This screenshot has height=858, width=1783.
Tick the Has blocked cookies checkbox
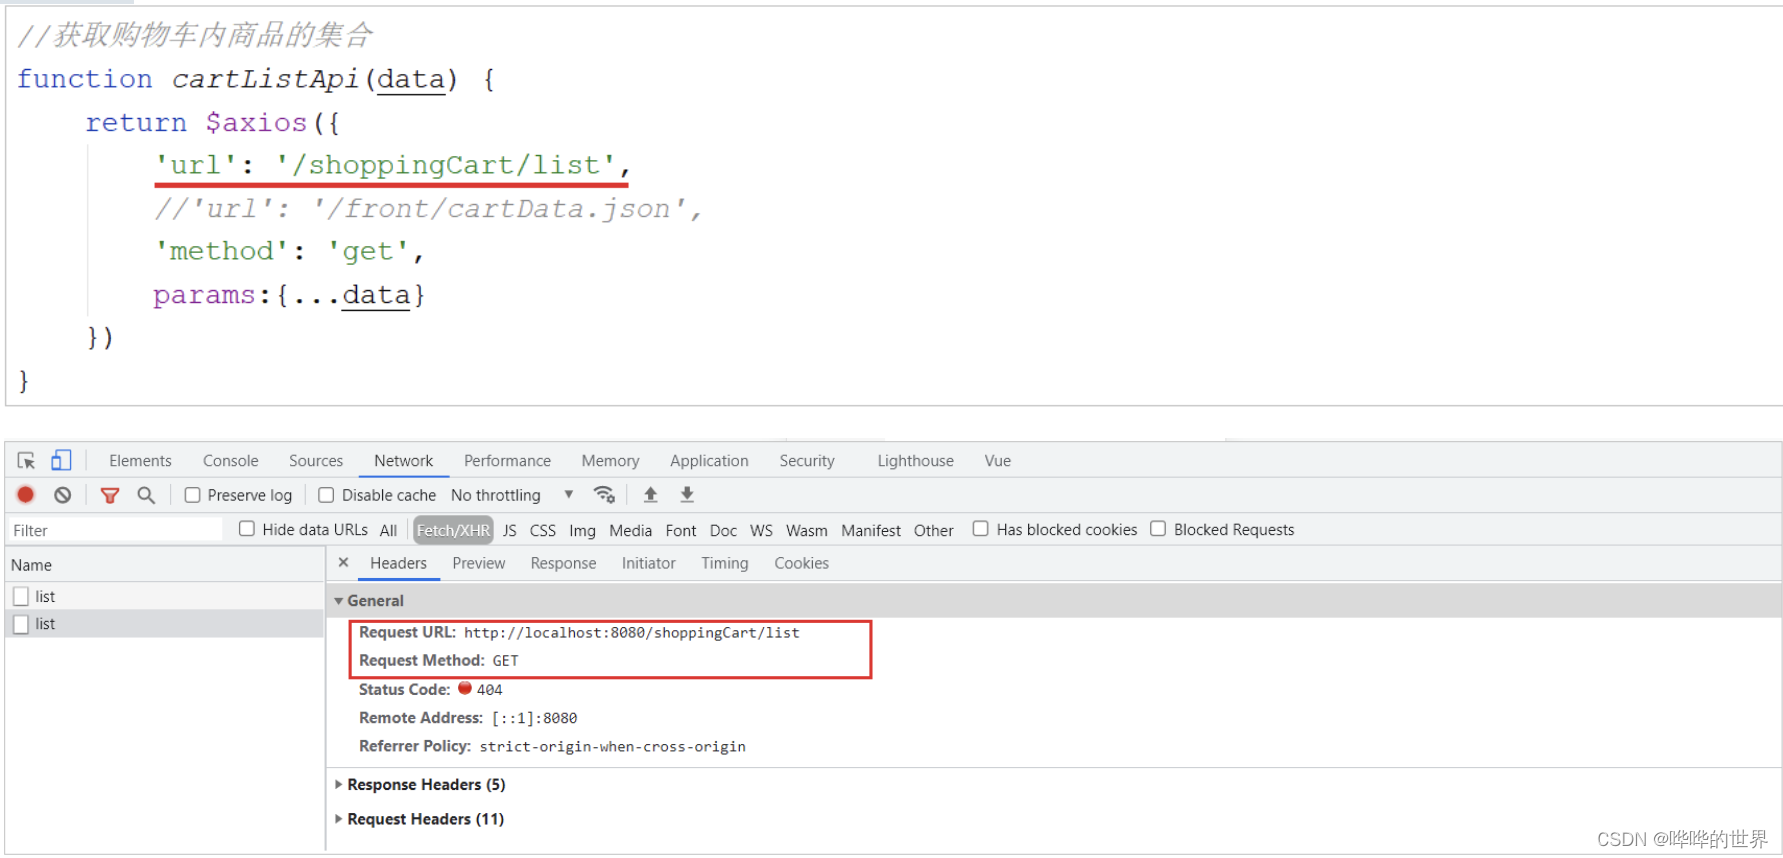(981, 529)
